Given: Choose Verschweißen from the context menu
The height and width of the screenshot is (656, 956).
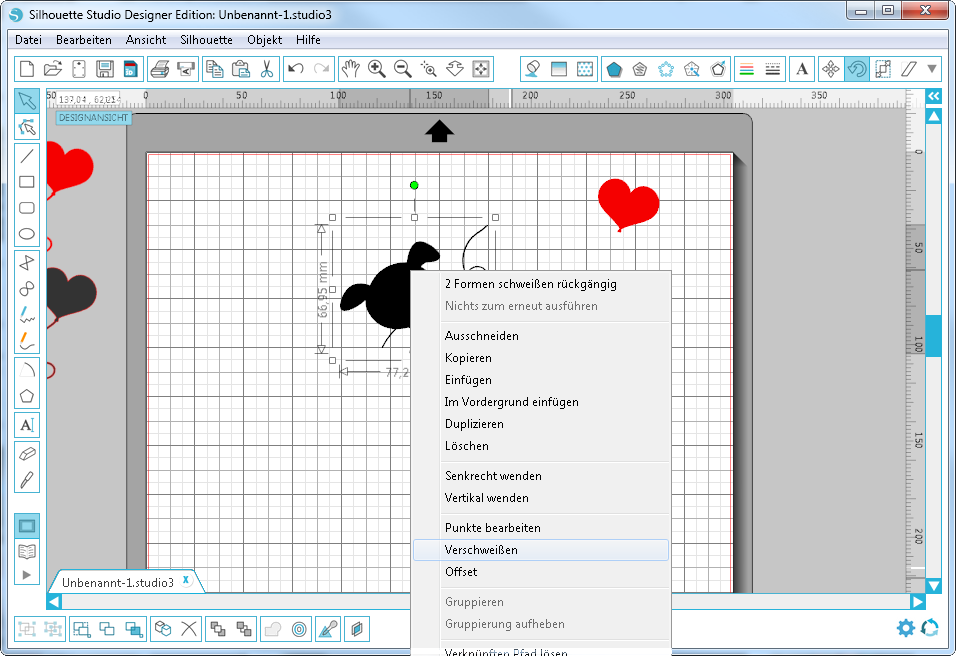Looking at the screenshot, I should 481,550.
